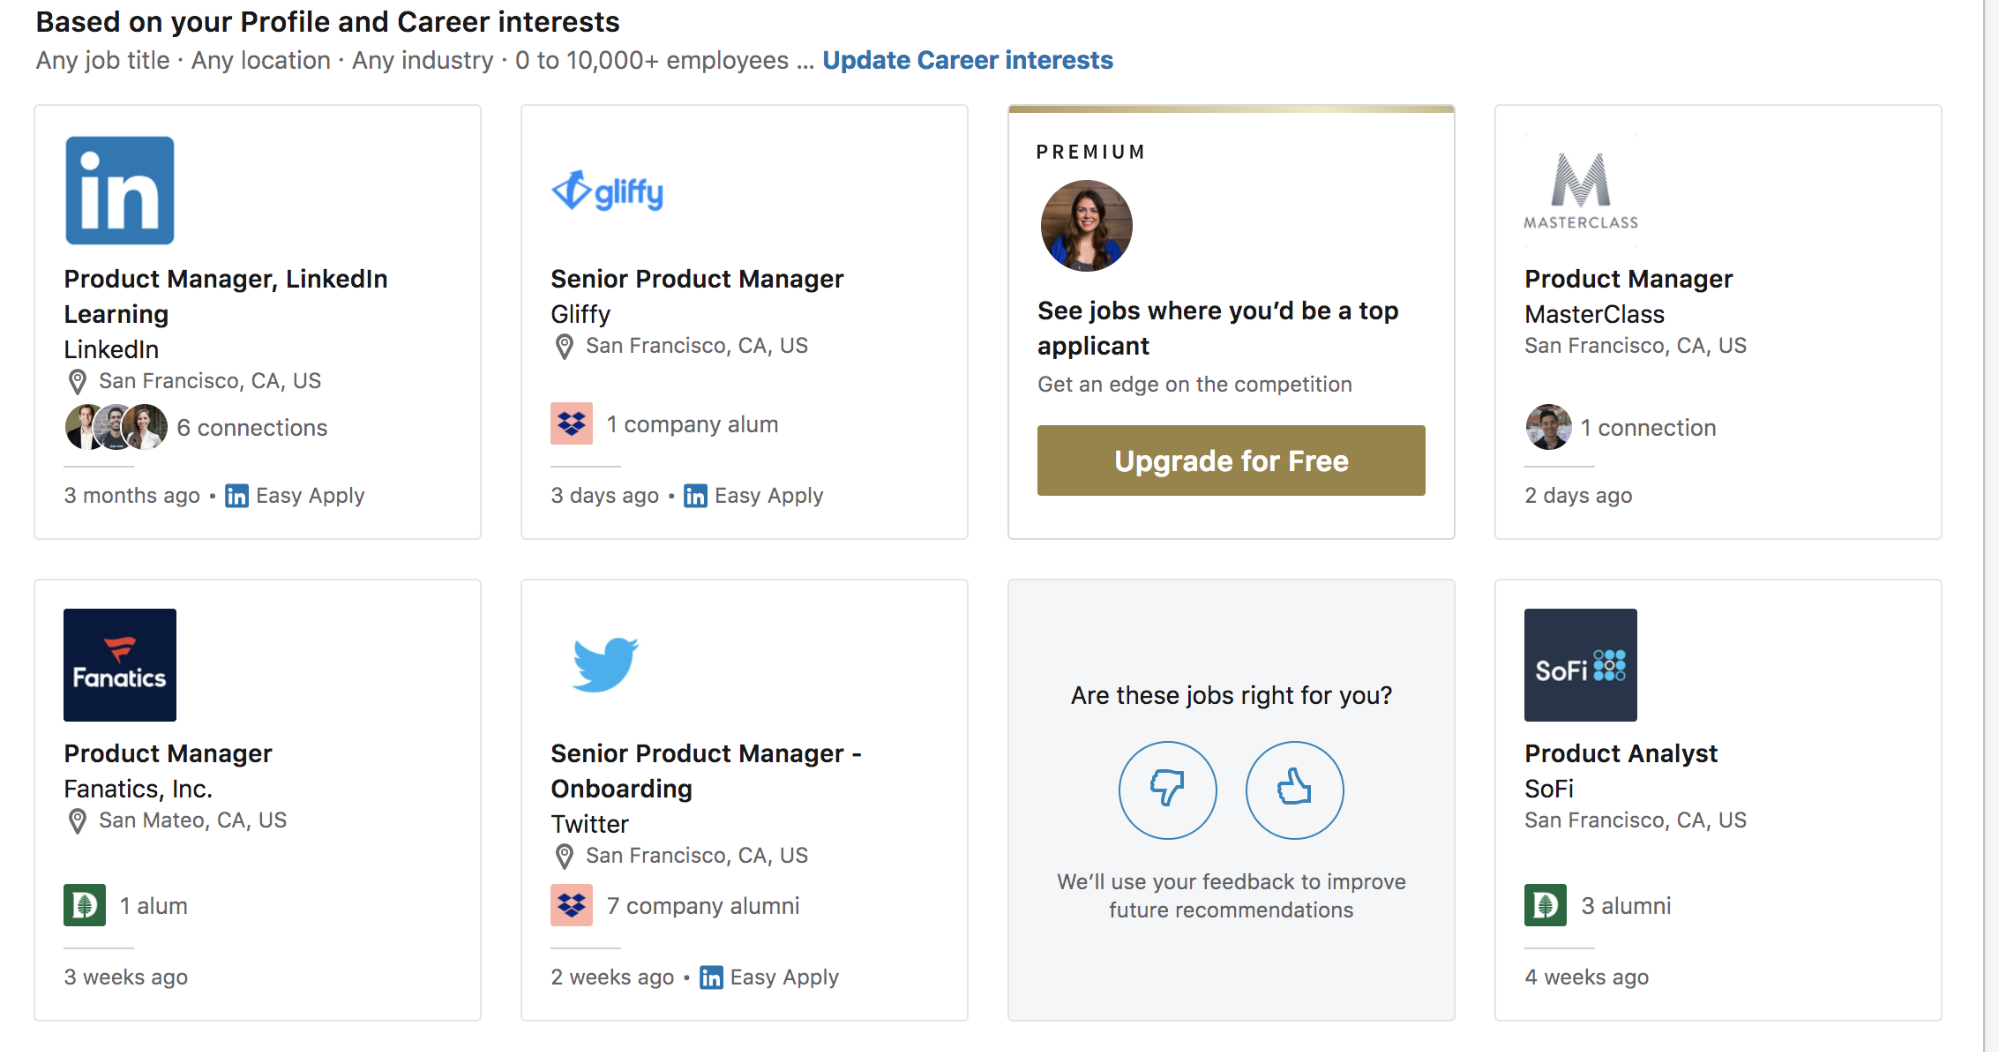The height and width of the screenshot is (1052, 1999).
Task: Open Product Manager job at Fanatics, Inc.
Action: coord(168,754)
